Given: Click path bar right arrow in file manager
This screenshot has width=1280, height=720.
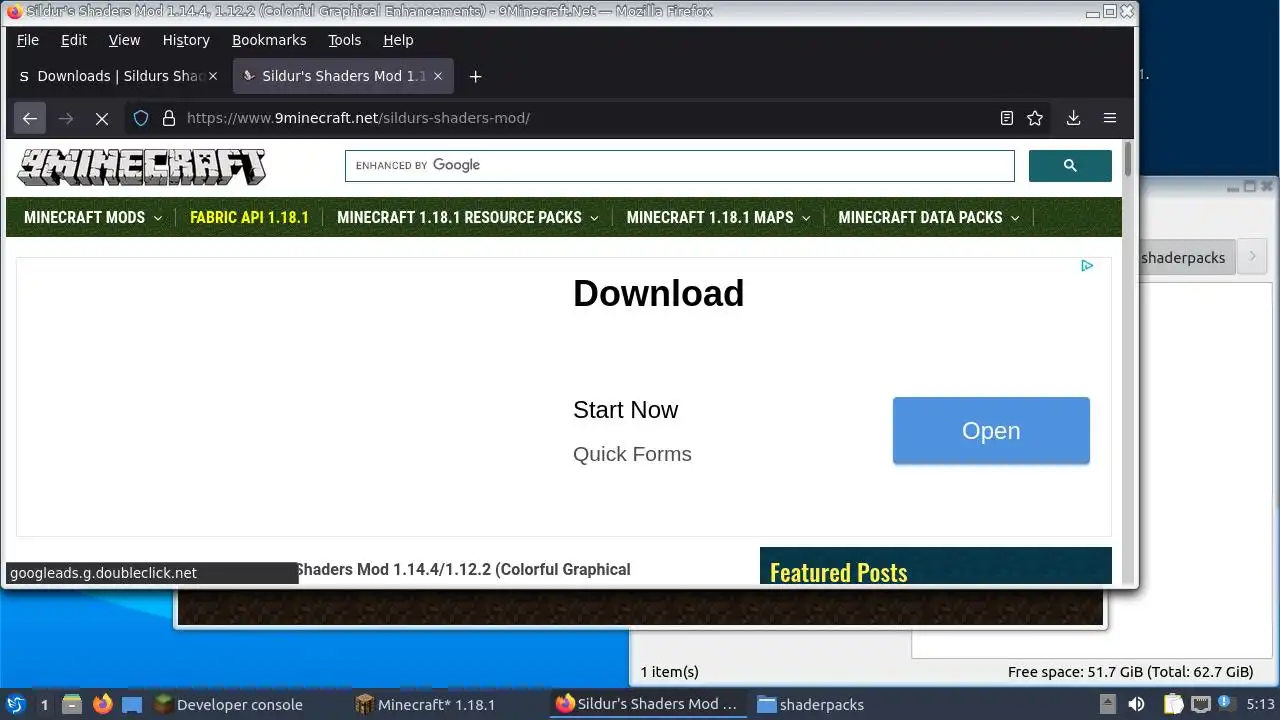Looking at the screenshot, I should click(1251, 258).
